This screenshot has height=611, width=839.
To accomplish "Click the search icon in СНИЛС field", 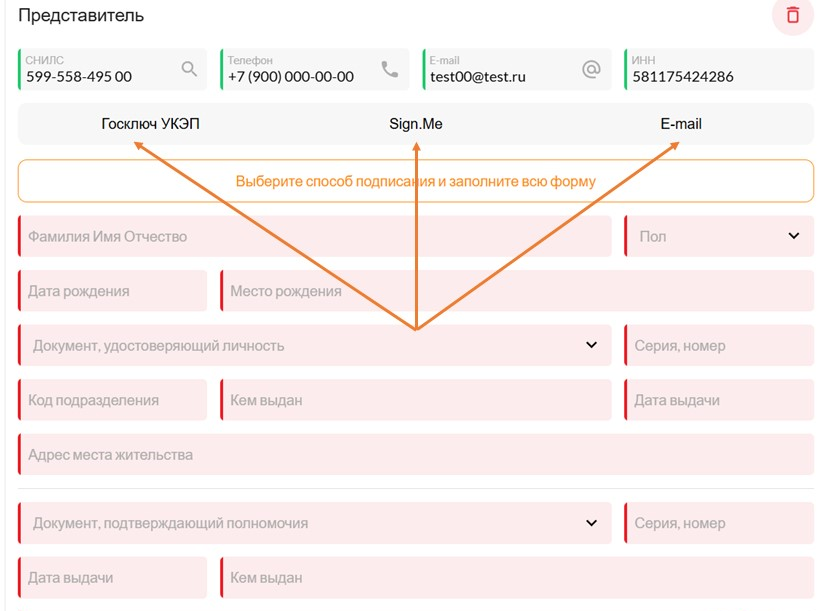I will 189,69.
